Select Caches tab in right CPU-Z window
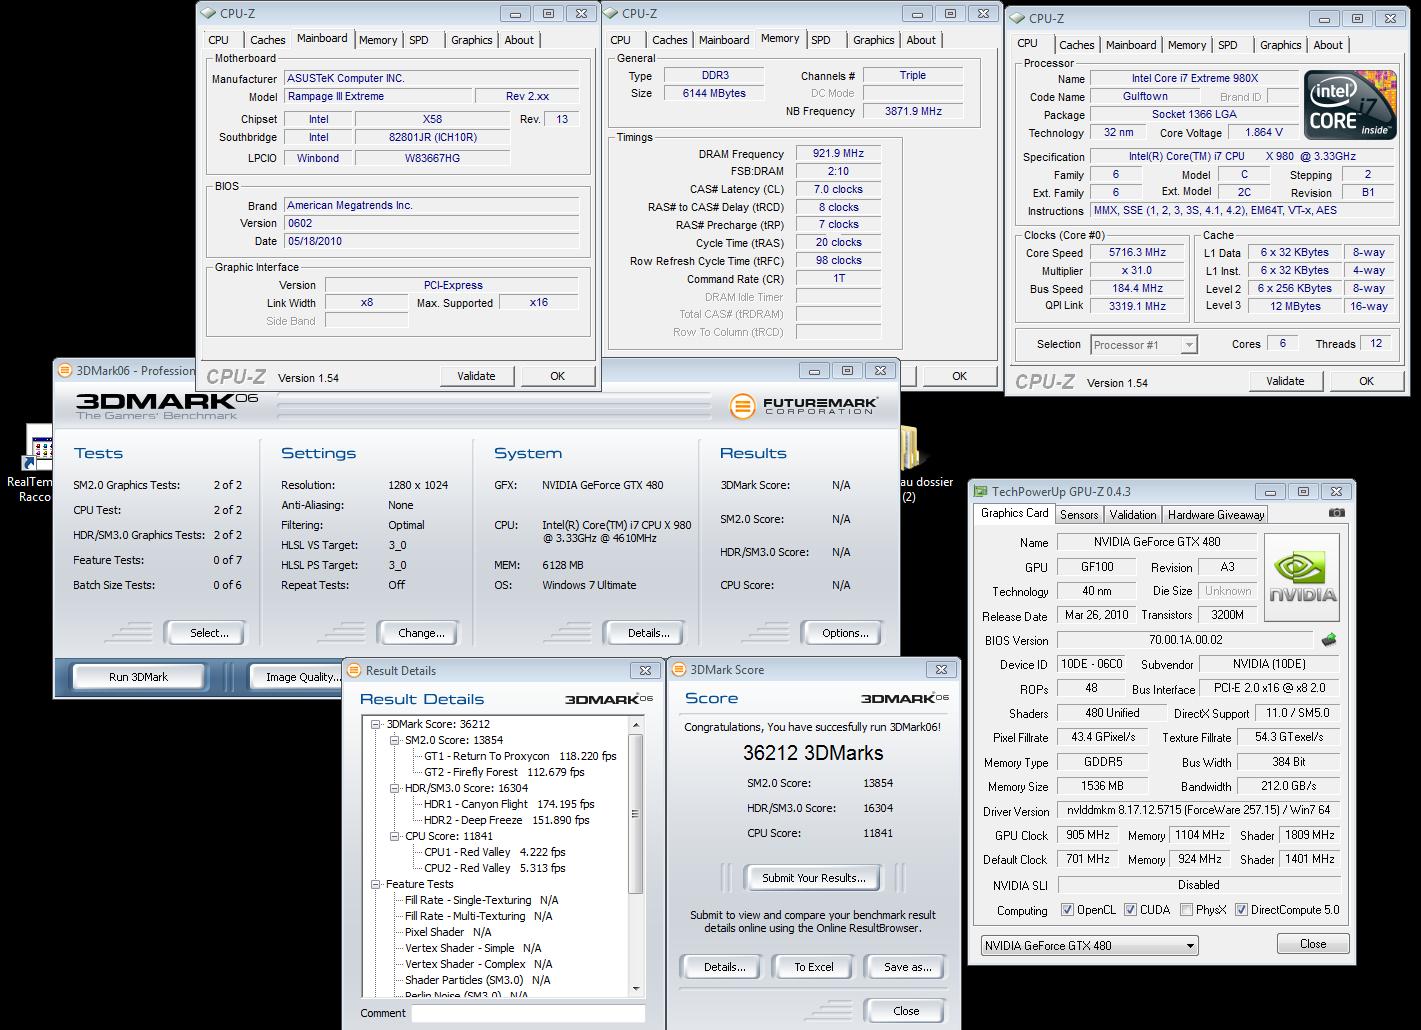The width and height of the screenshot is (1421, 1030). [1076, 45]
